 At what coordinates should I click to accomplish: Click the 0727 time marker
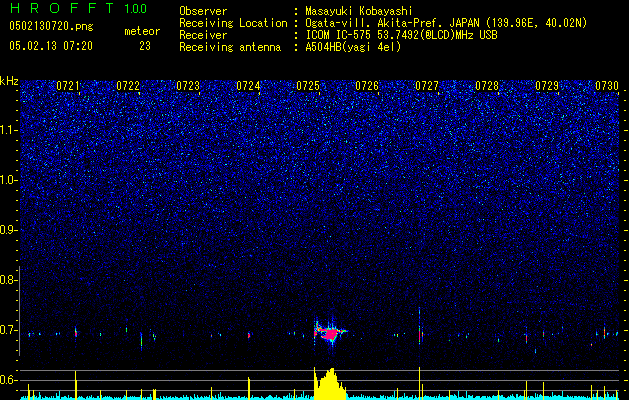(427, 86)
